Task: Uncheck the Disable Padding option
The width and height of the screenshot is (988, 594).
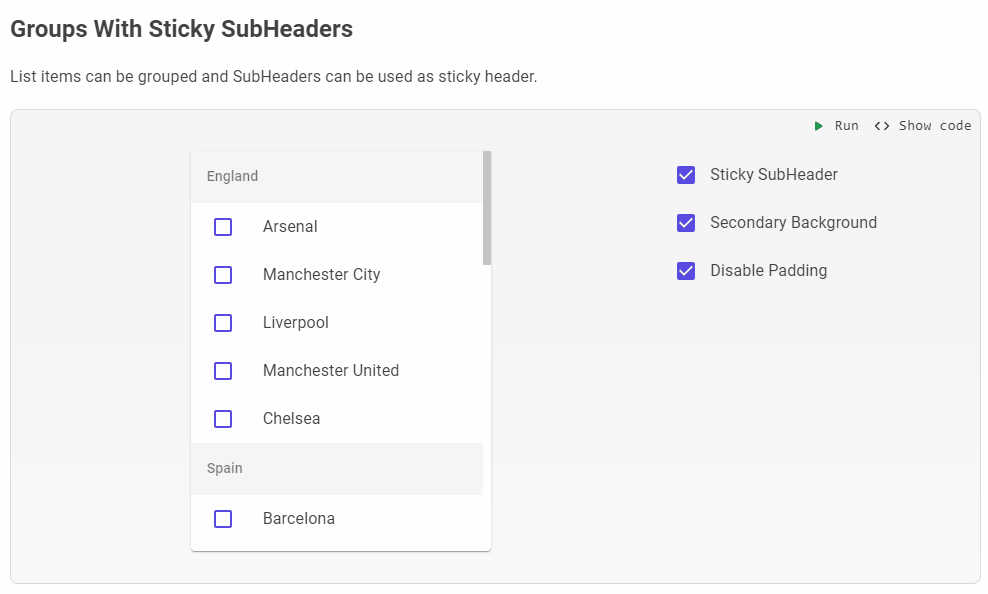Action: pyautogui.click(x=686, y=271)
